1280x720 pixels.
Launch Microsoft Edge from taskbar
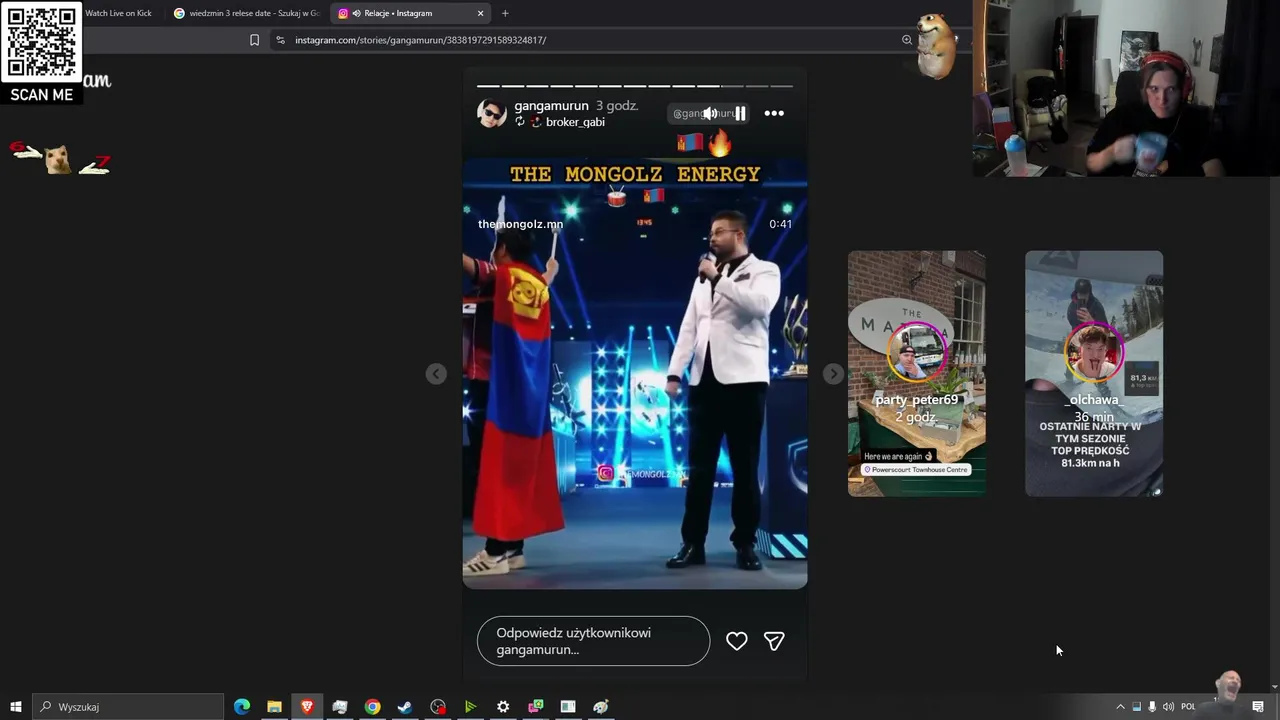[242, 707]
